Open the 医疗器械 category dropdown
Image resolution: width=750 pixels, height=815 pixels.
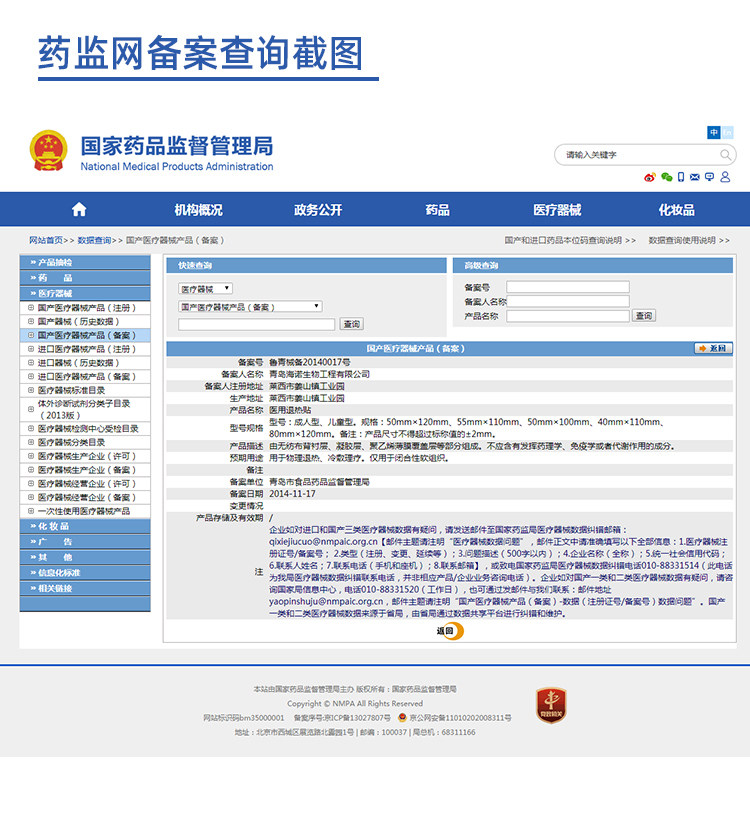point(205,288)
